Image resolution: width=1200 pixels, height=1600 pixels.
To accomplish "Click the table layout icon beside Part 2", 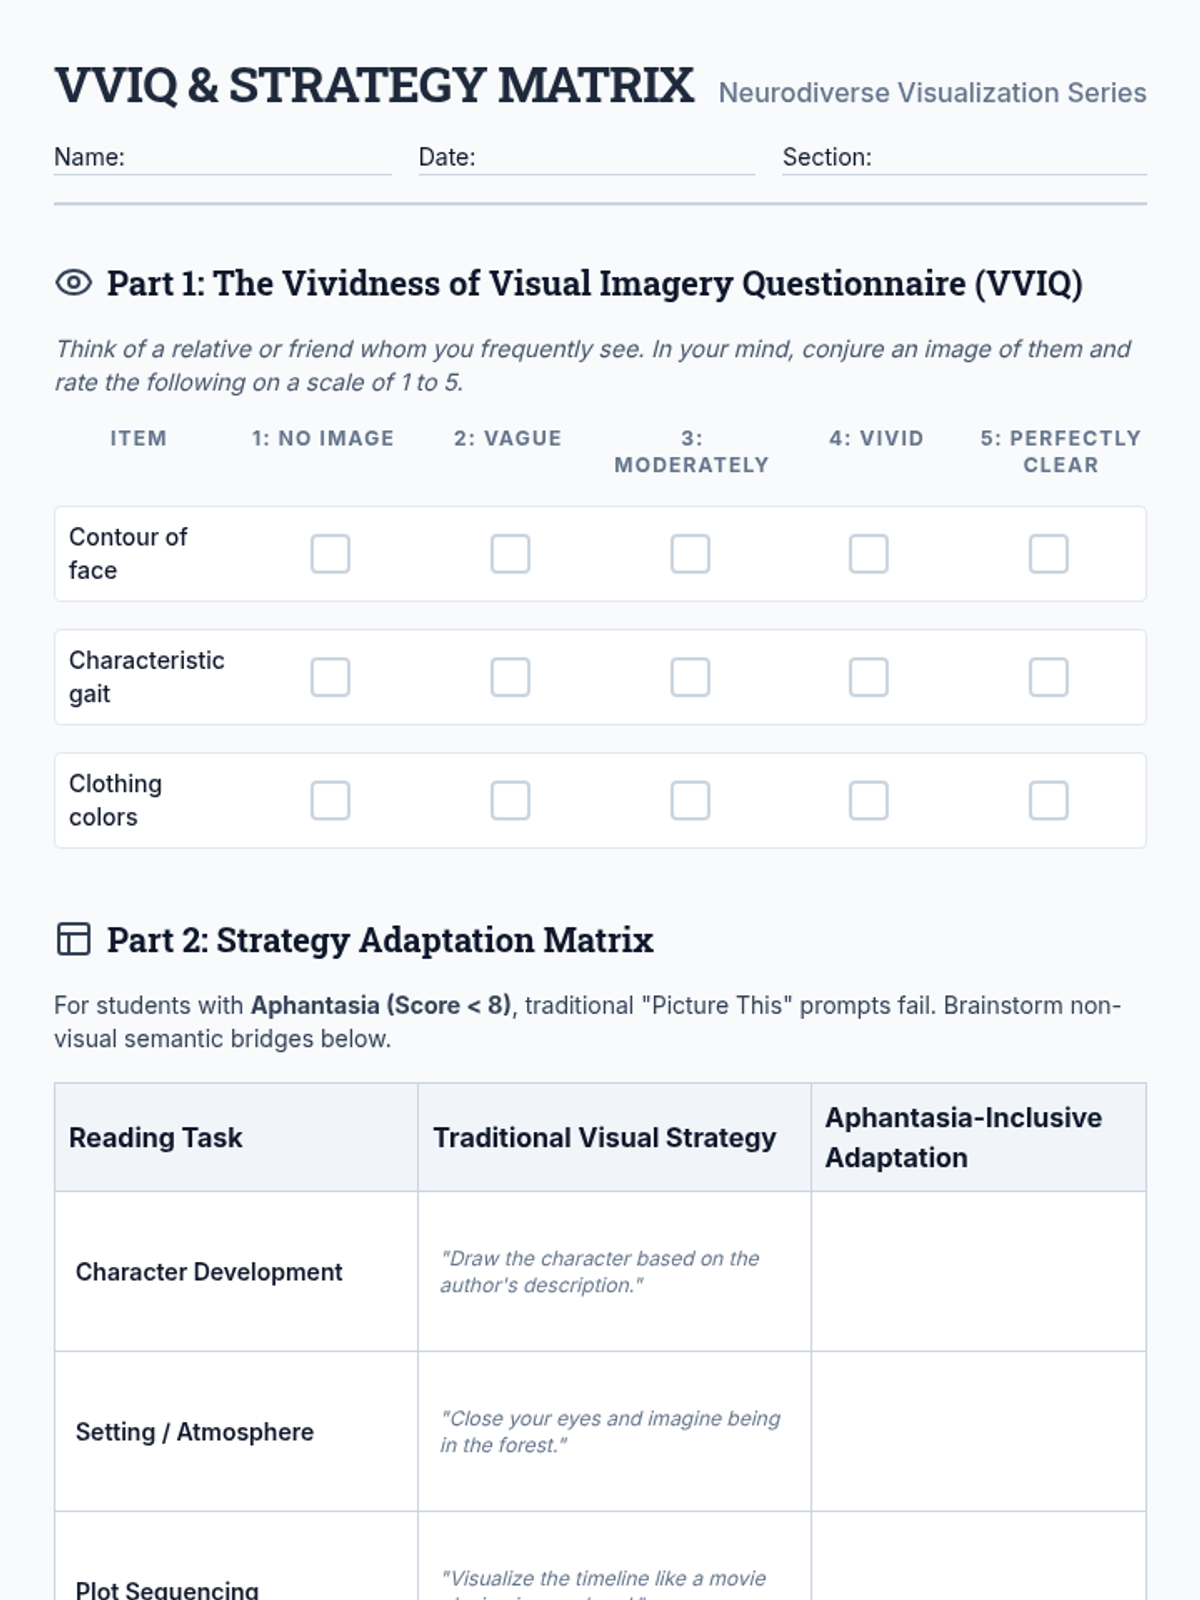I will 73,939.
